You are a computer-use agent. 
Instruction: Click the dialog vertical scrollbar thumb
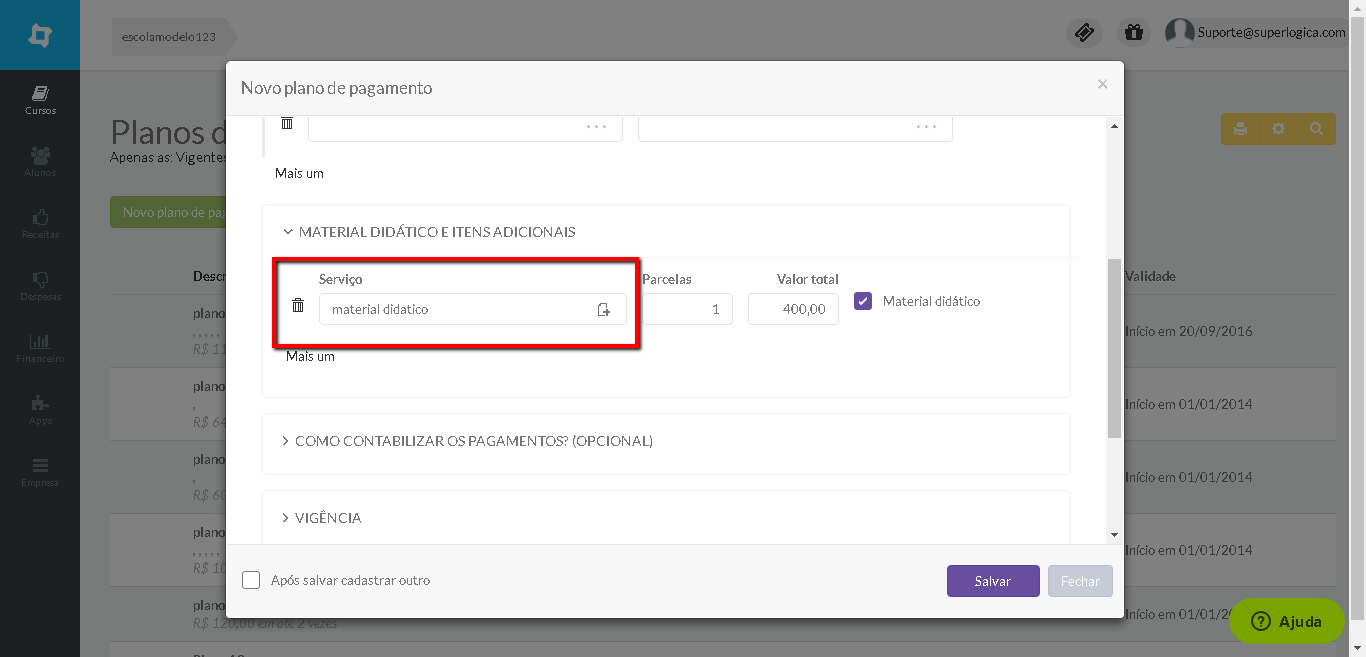click(1115, 348)
